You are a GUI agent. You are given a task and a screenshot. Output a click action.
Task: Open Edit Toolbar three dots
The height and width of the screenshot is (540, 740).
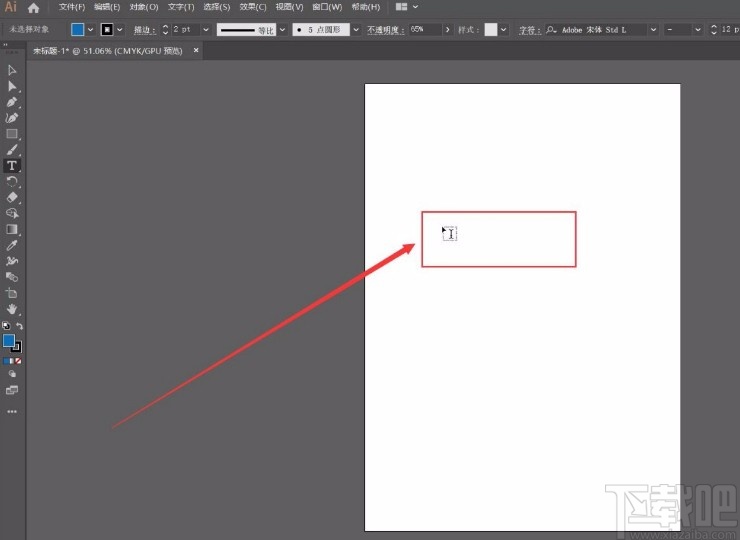click(x=12, y=412)
